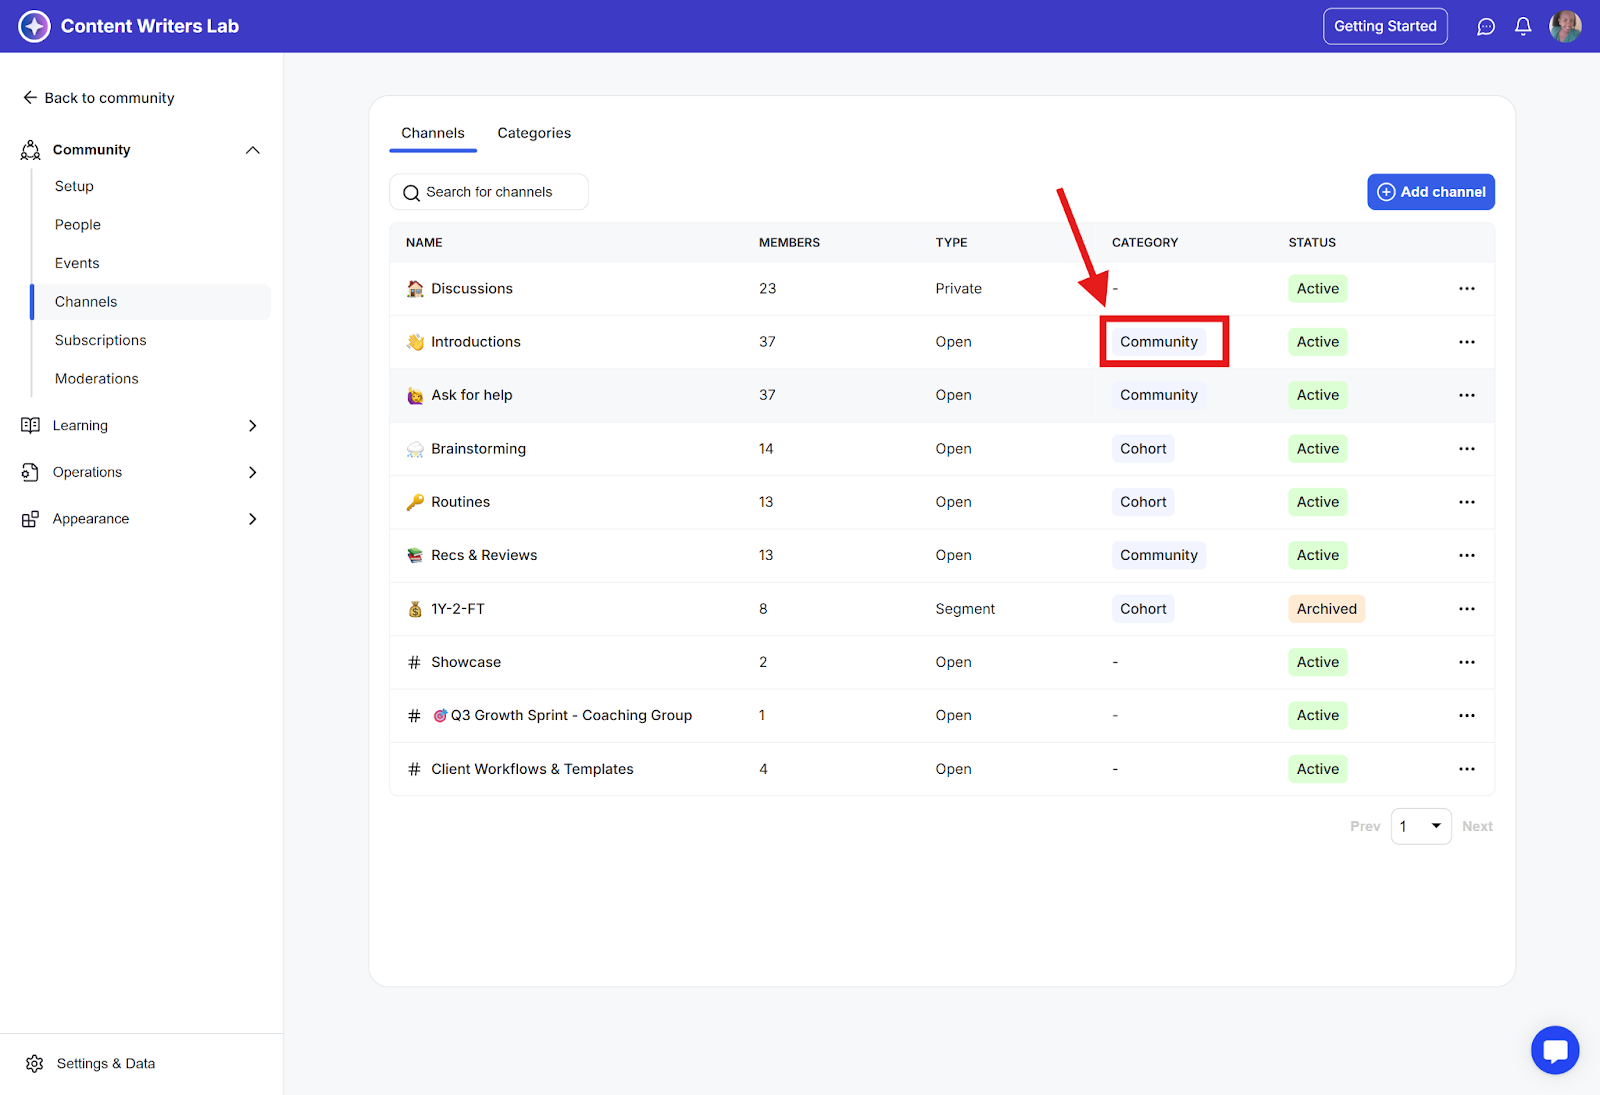Go back to community link
This screenshot has width=1600, height=1095.
[99, 98]
